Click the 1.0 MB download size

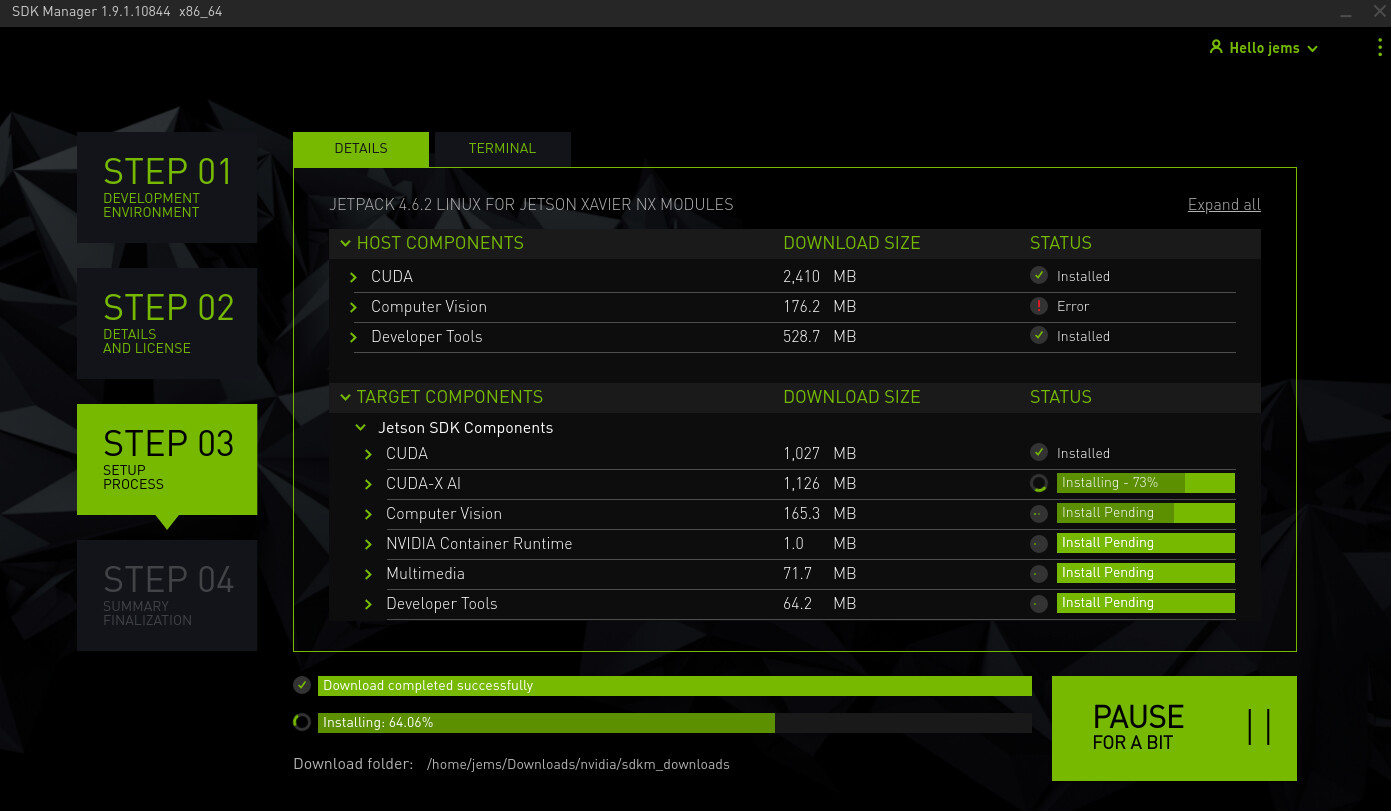(819, 544)
